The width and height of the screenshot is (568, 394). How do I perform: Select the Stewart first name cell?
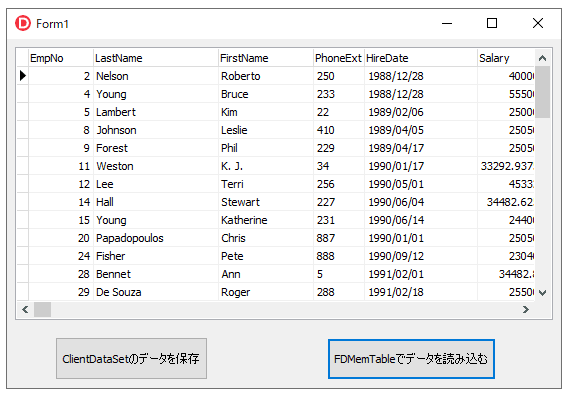click(266, 202)
